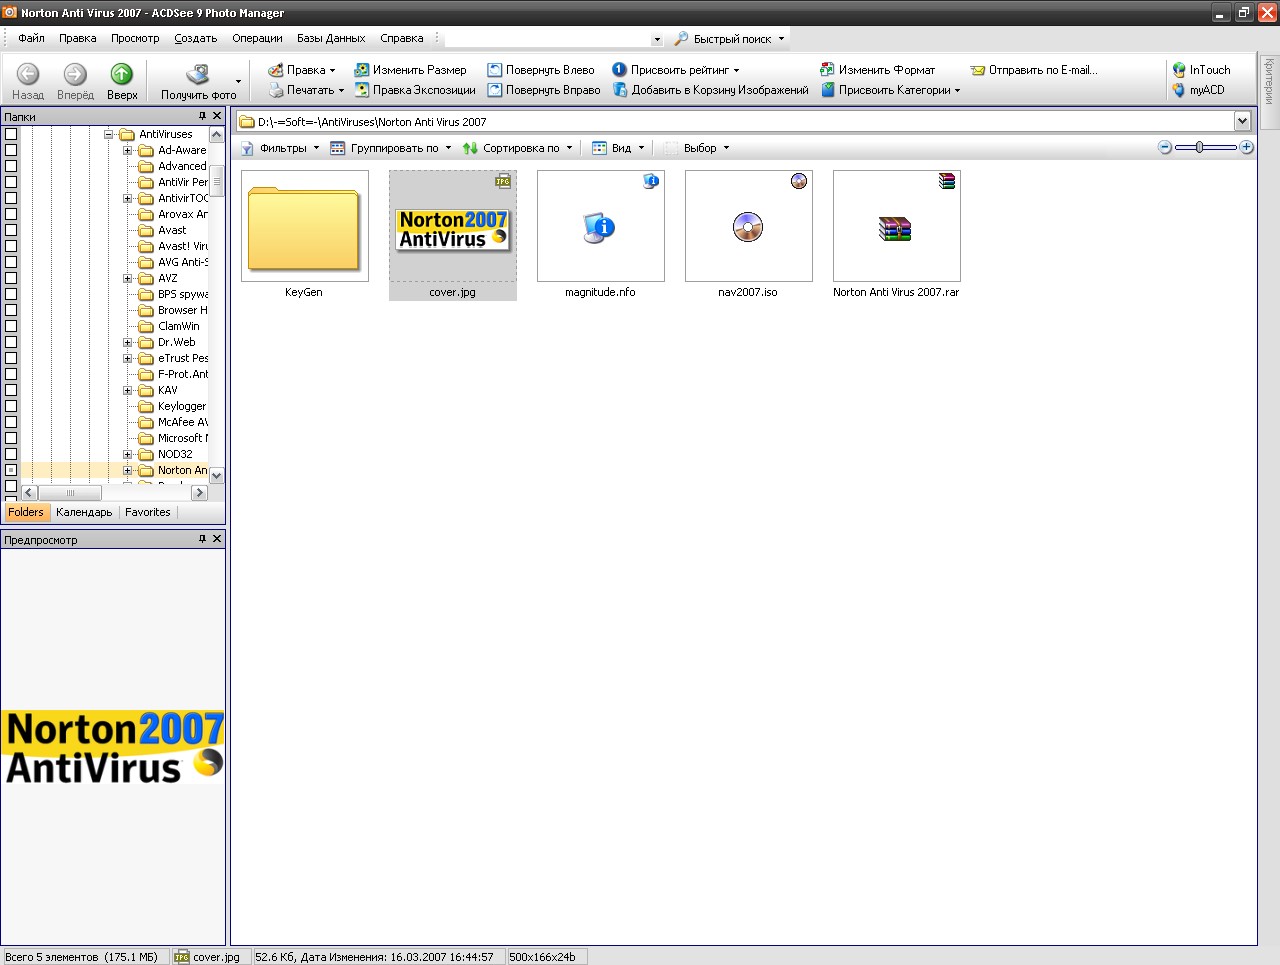Click the Правка Экспозиции icon
The image size is (1280, 965).
pos(362,90)
